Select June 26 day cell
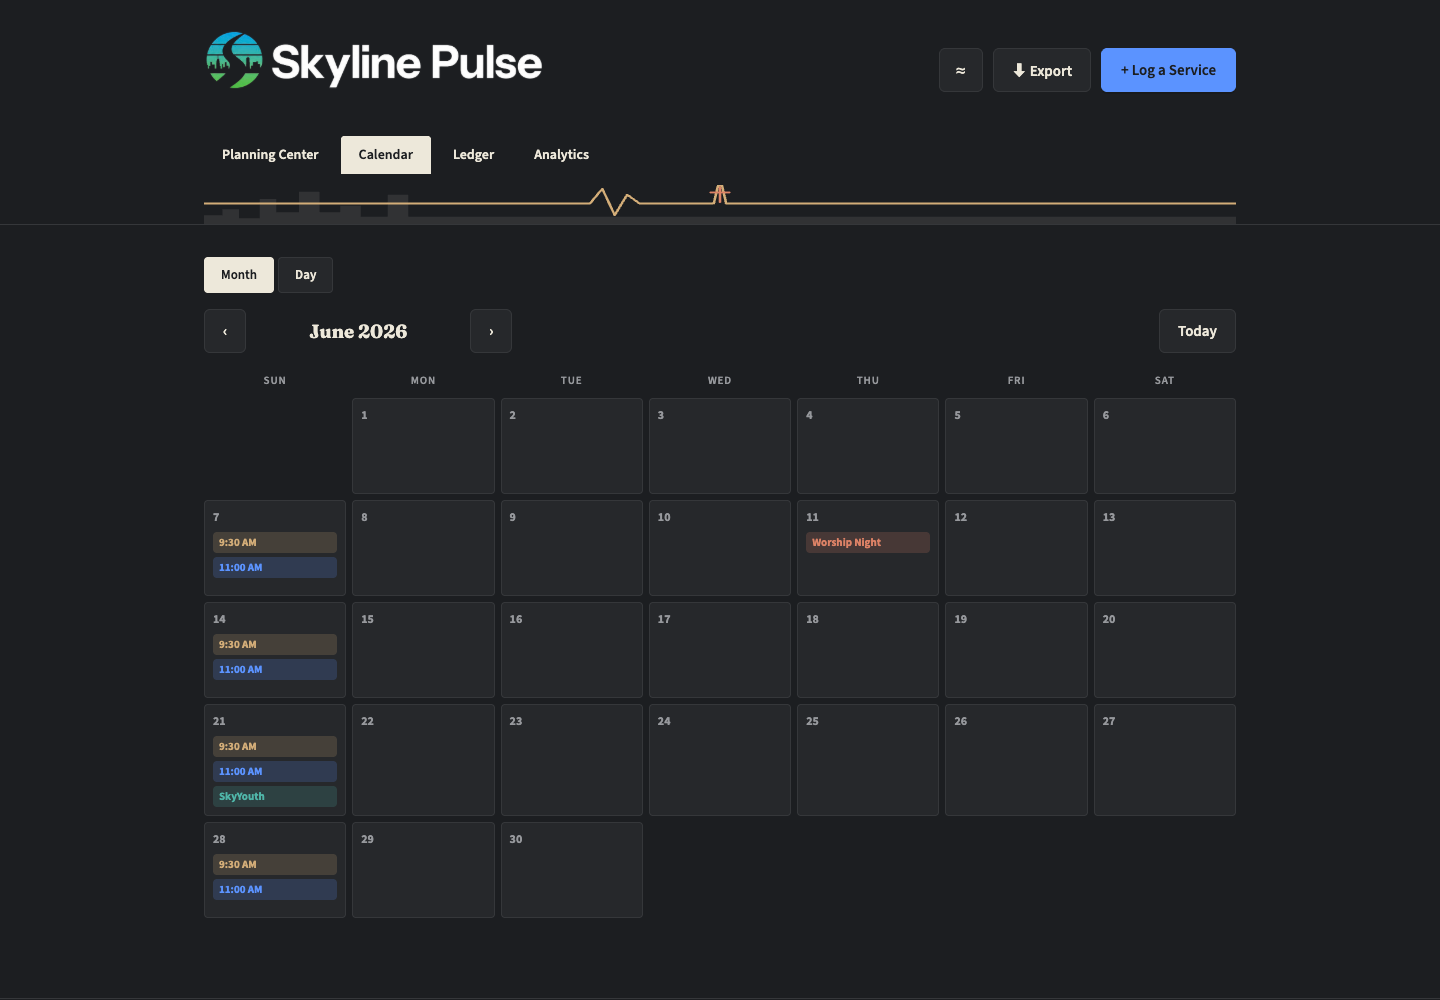 1016,760
